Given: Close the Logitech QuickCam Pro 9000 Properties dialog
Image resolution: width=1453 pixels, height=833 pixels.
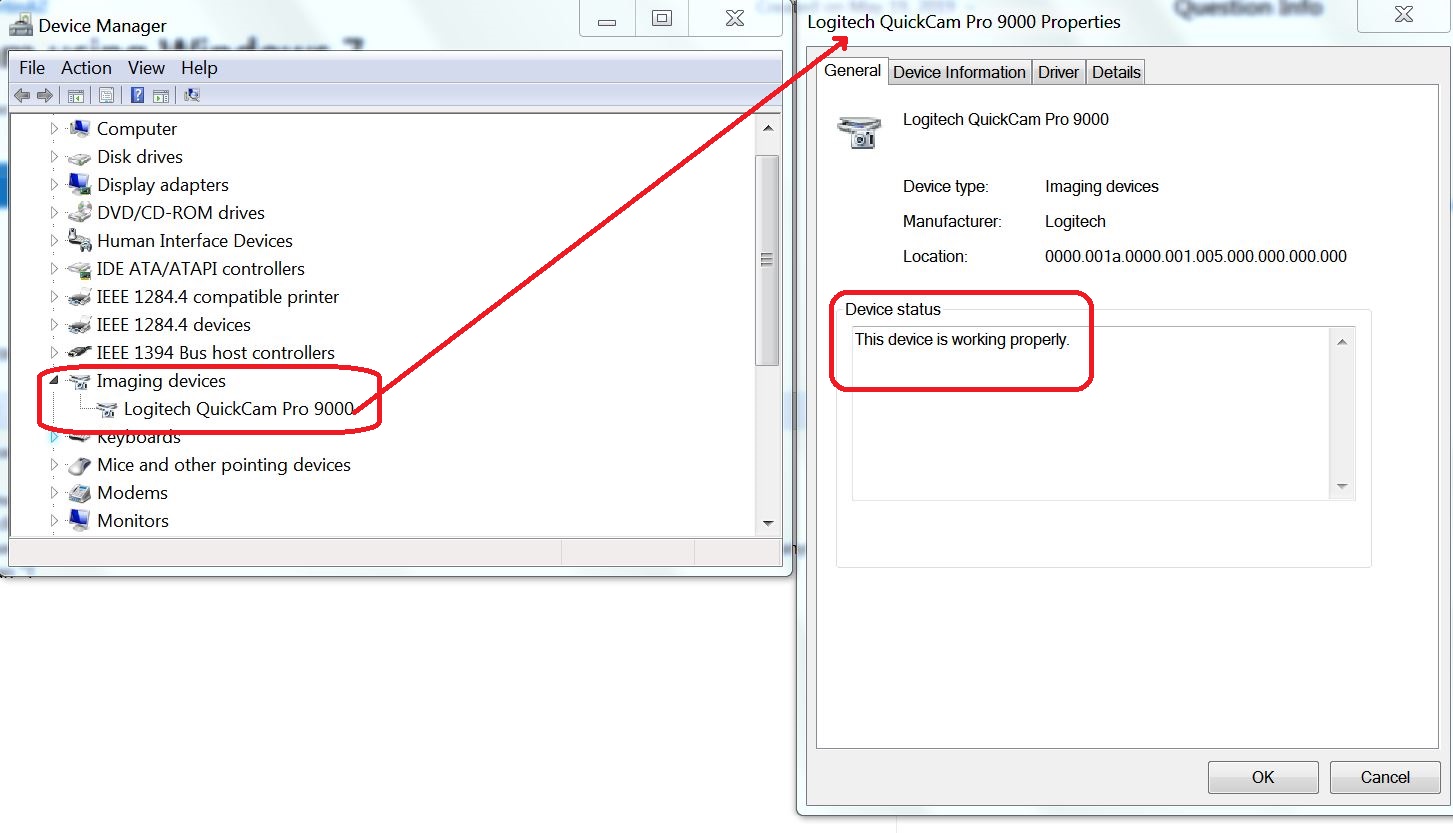Looking at the screenshot, I should click(x=1405, y=15).
